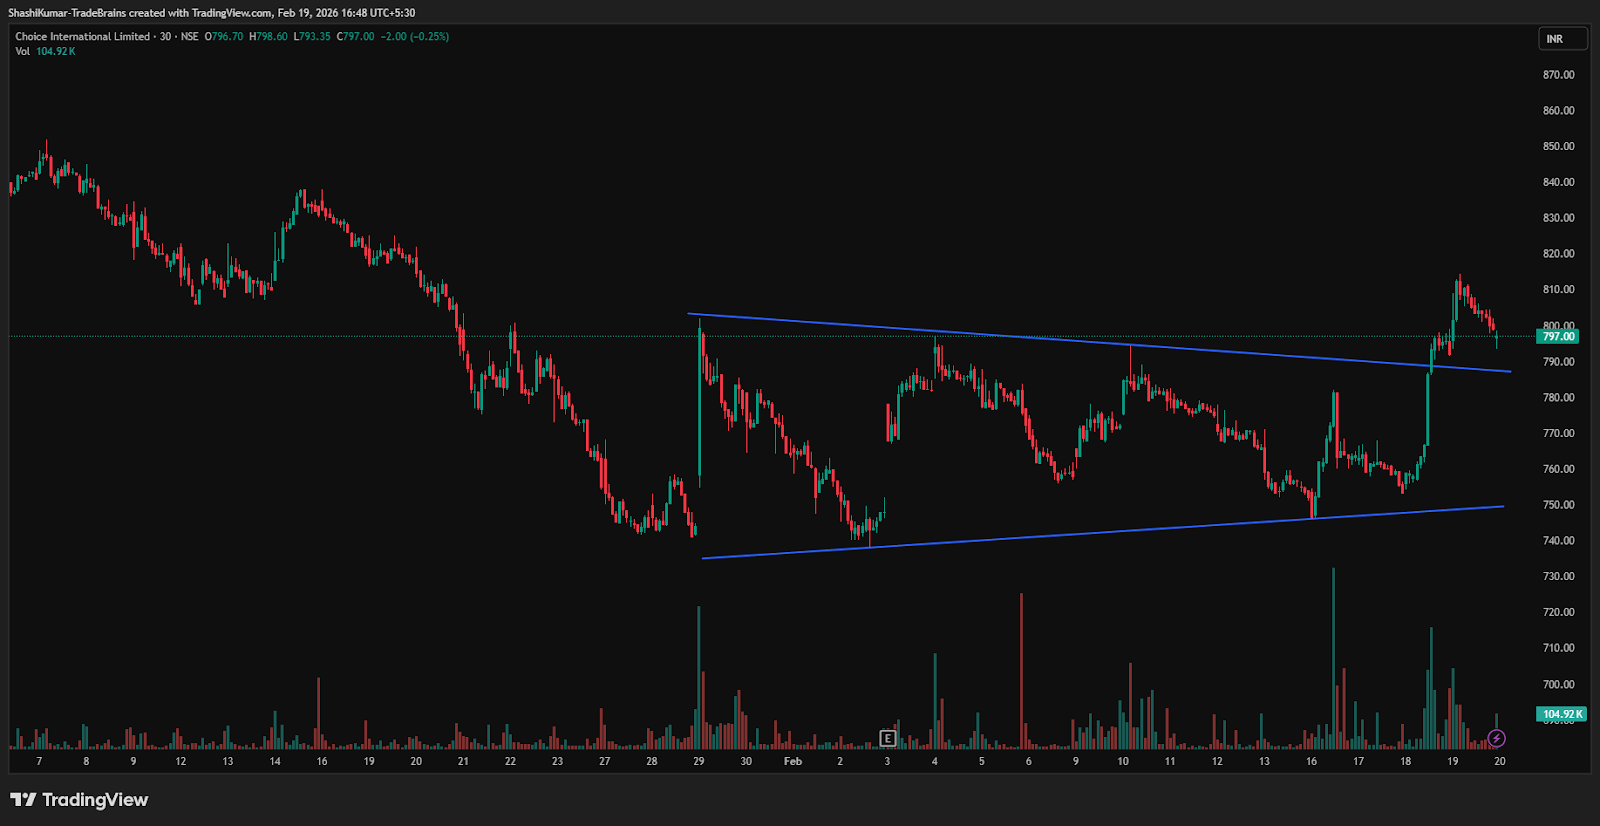Click the Vol indicator legend label
Screen dimensions: 1600x826
click(x=23, y=52)
